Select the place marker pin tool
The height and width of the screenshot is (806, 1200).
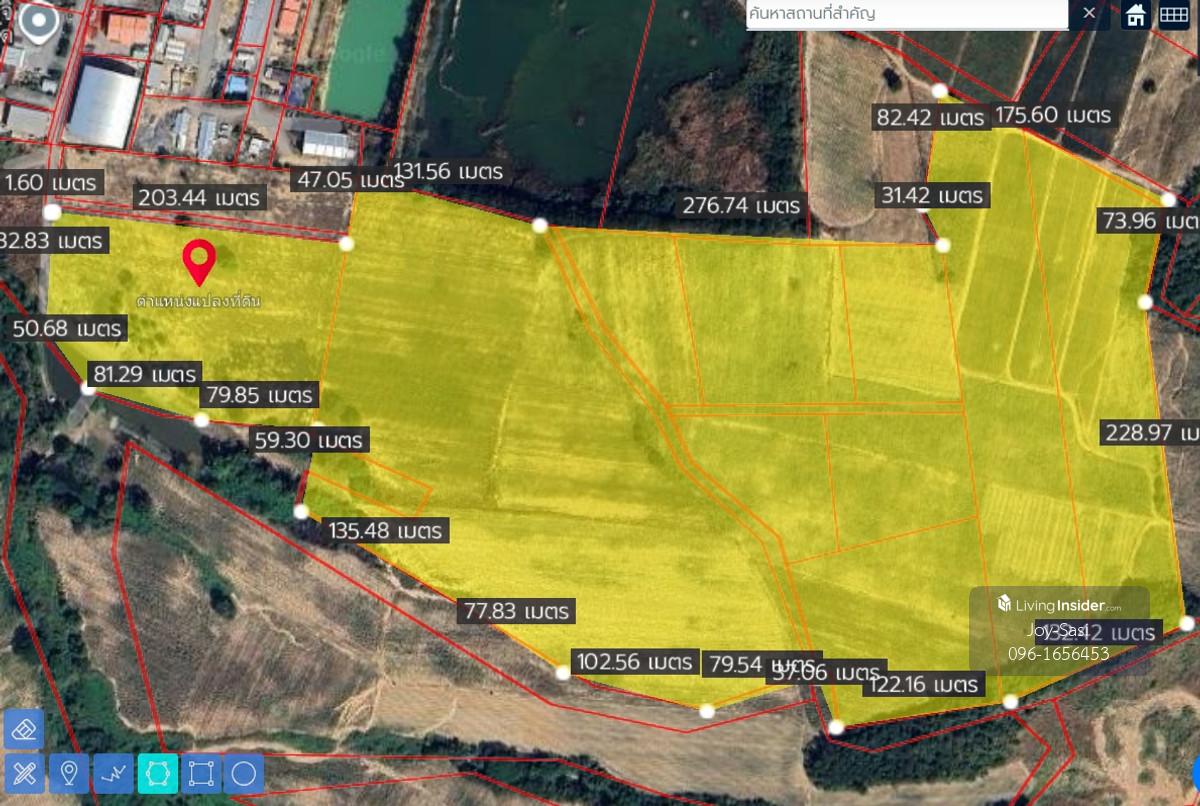tap(69, 773)
